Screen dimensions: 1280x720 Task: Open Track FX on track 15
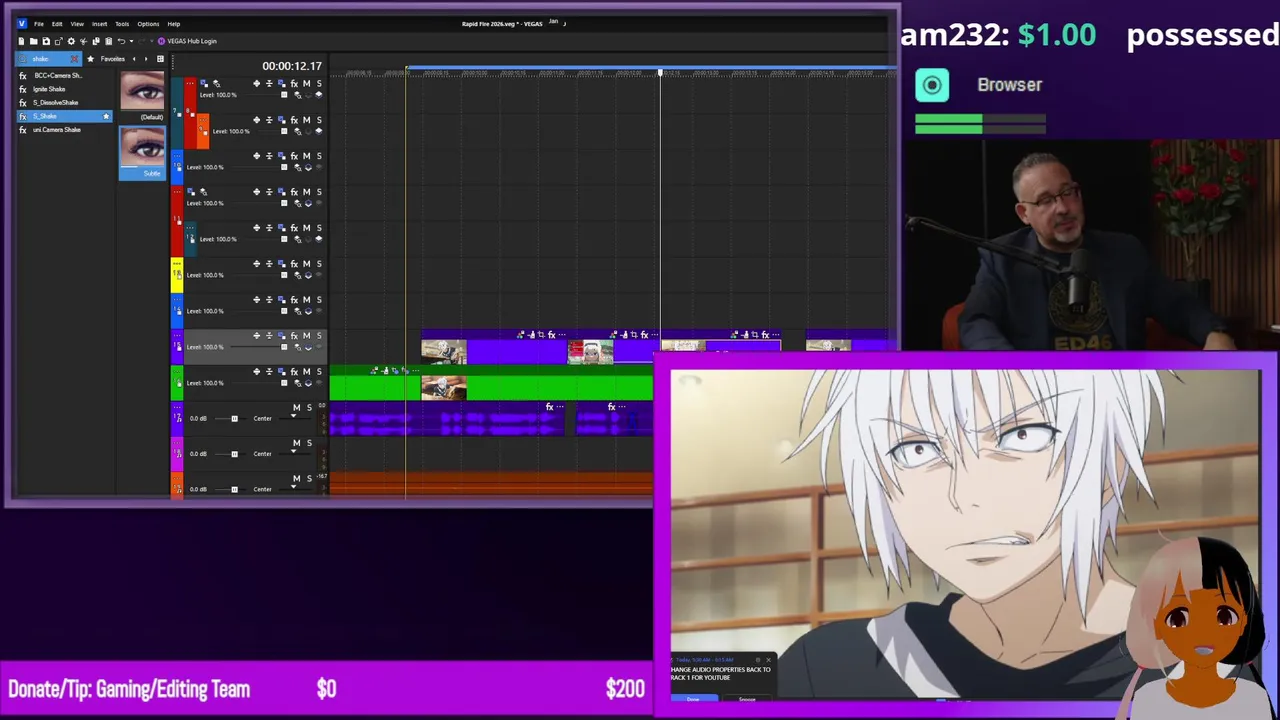[x=294, y=336]
